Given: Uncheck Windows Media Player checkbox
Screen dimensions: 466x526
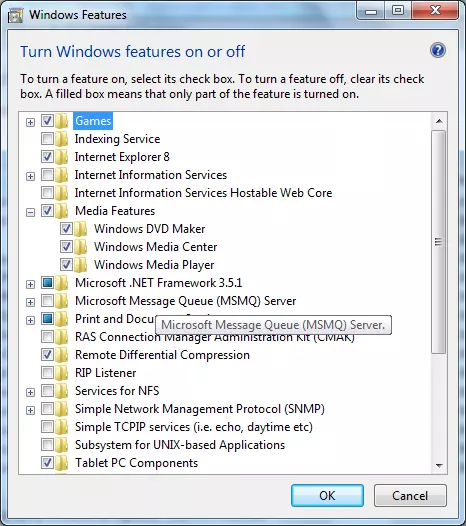Looking at the screenshot, I should [x=66, y=265].
